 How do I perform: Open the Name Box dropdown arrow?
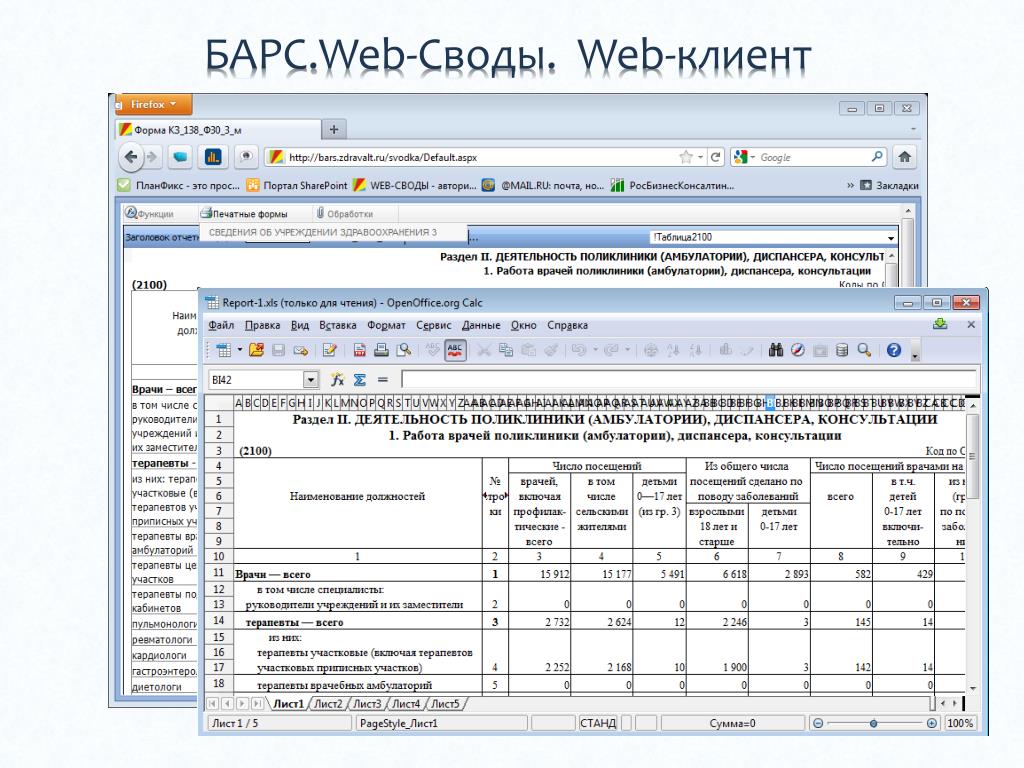311,379
